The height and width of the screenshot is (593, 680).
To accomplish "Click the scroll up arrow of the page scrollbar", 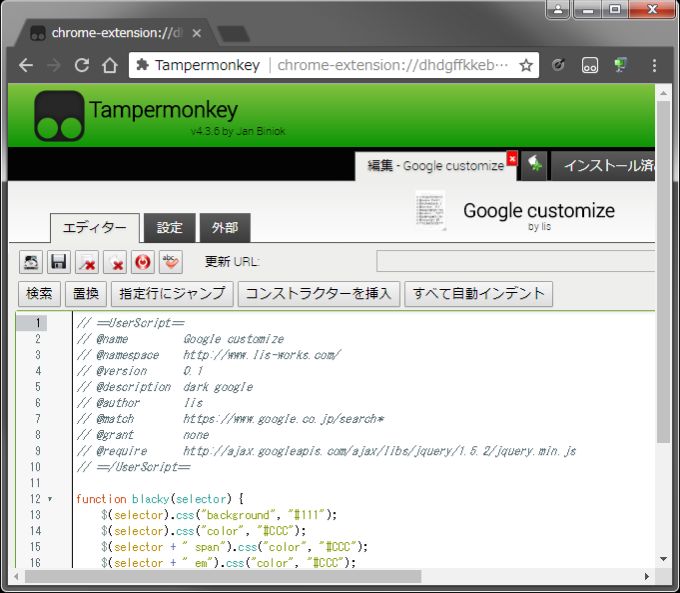I will (x=663, y=93).
